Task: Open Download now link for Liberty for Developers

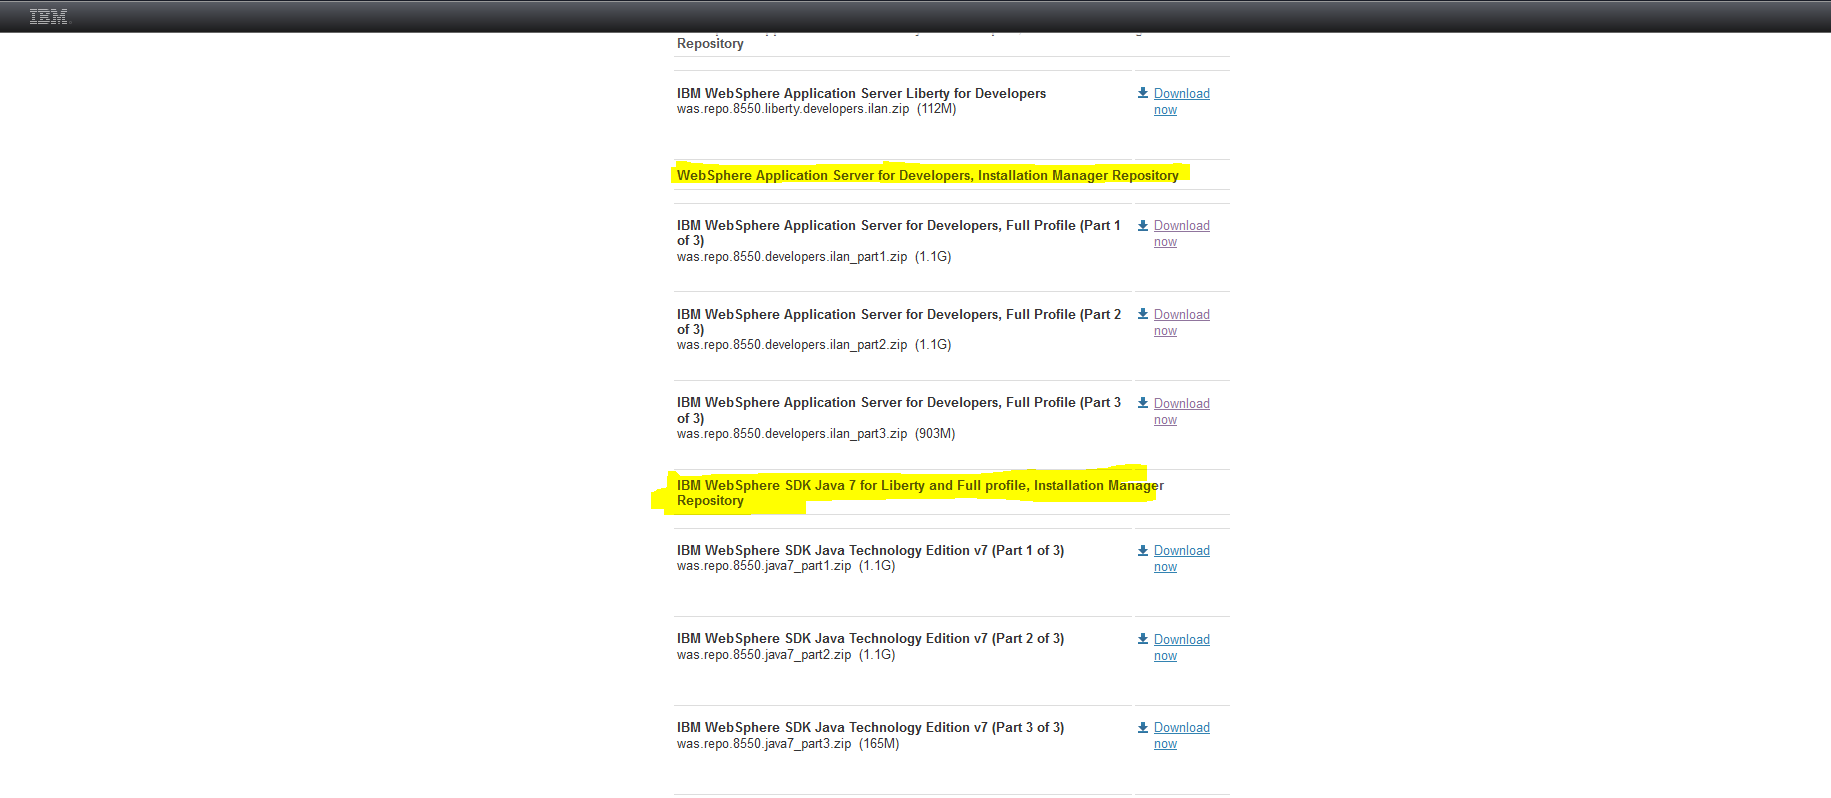Action: point(1181,101)
